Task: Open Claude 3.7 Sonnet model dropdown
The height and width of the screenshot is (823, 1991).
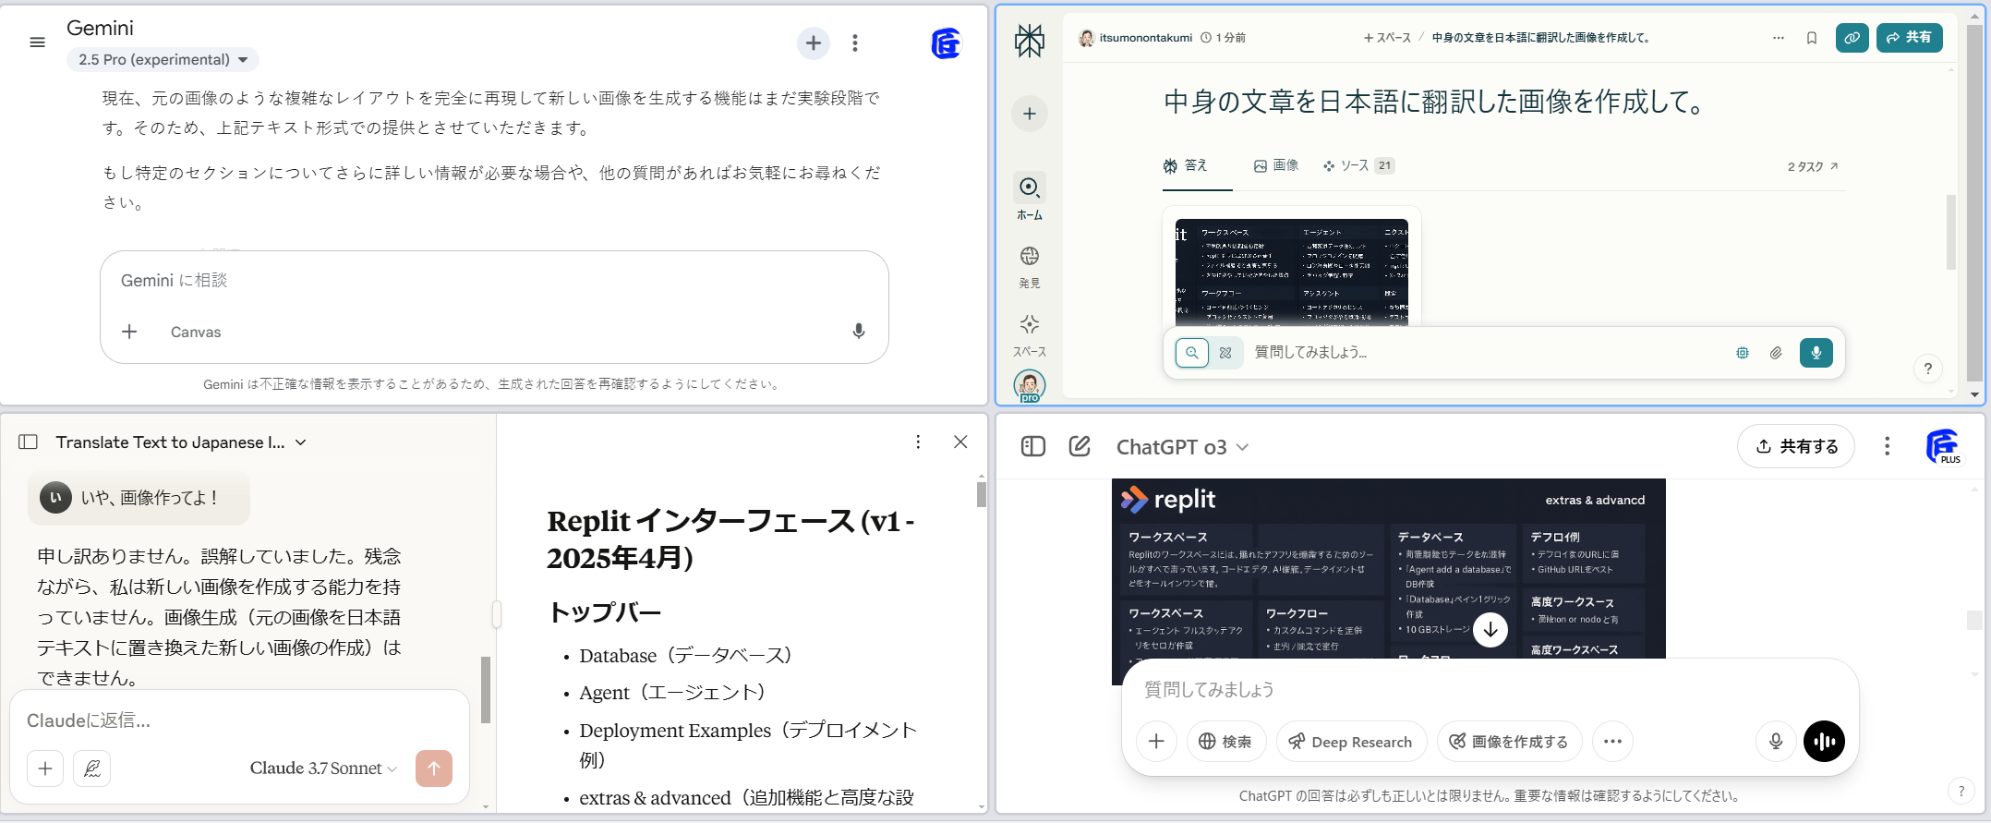Action: pos(323,768)
